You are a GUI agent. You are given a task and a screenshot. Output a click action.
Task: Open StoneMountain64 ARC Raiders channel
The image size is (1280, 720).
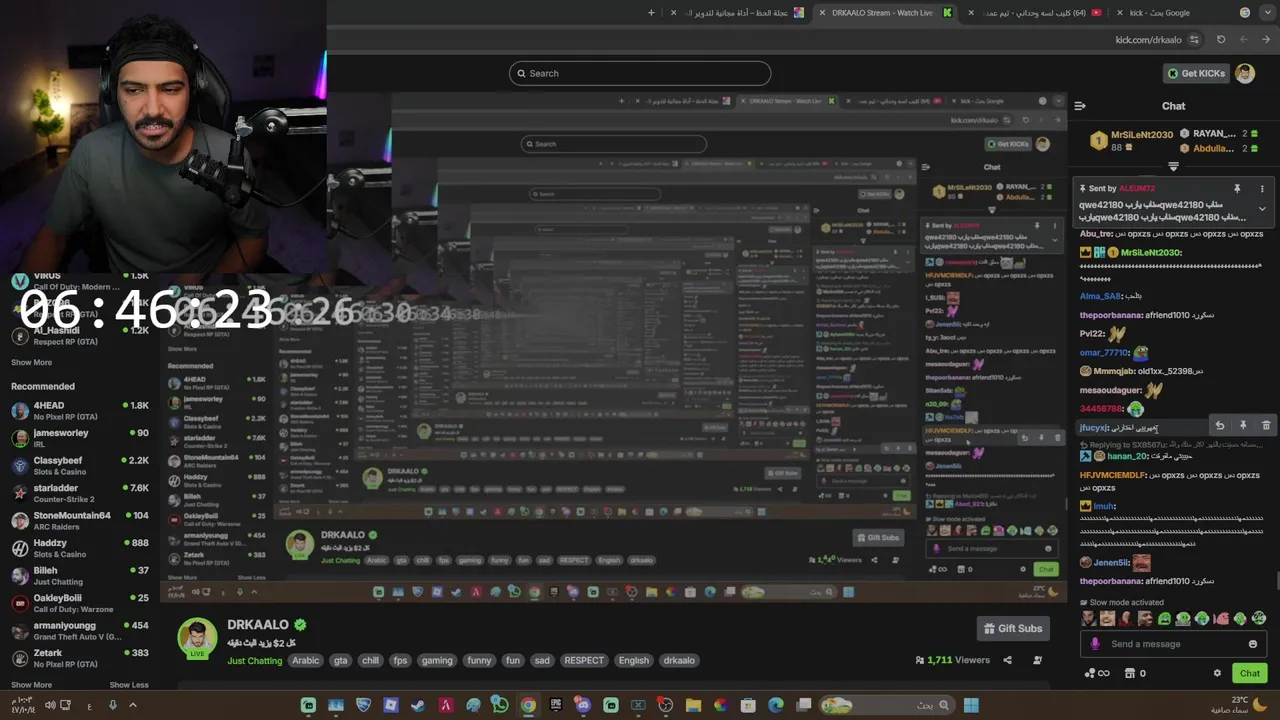click(80, 521)
